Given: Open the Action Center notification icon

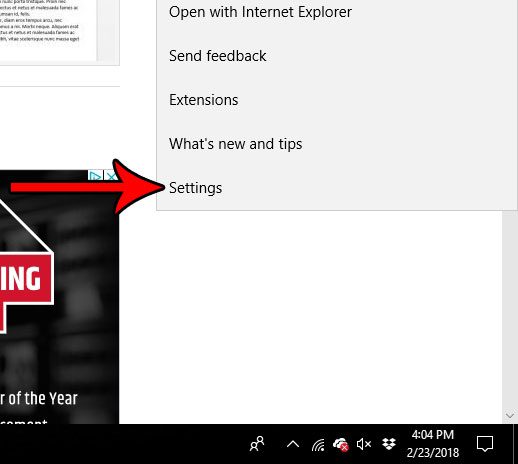Looking at the screenshot, I should pyautogui.click(x=485, y=444).
